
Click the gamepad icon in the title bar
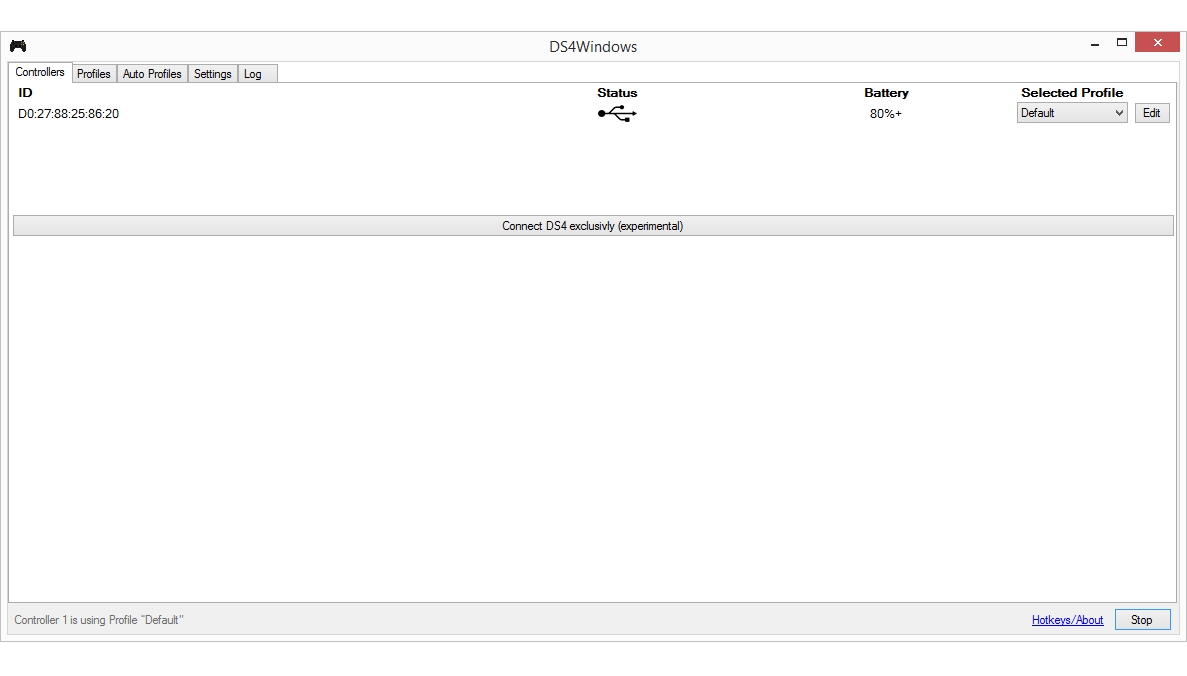(x=16, y=46)
